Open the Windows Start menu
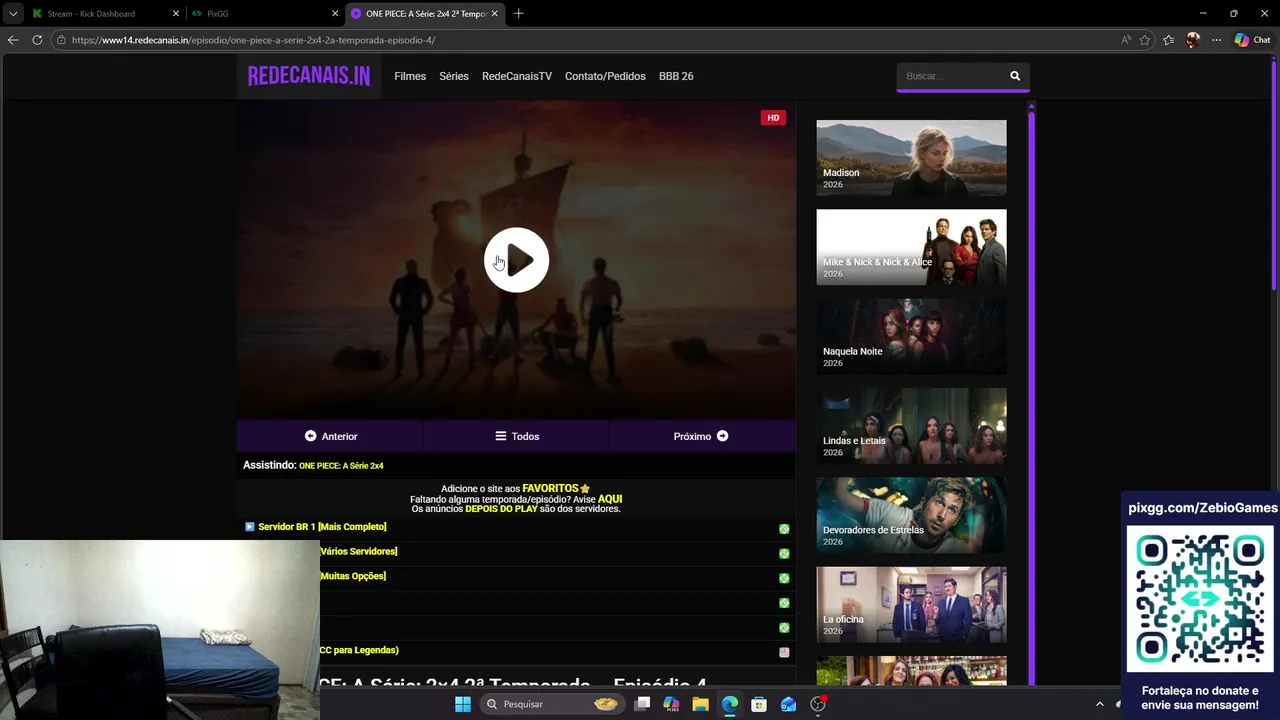This screenshot has width=1280, height=720. [463, 704]
